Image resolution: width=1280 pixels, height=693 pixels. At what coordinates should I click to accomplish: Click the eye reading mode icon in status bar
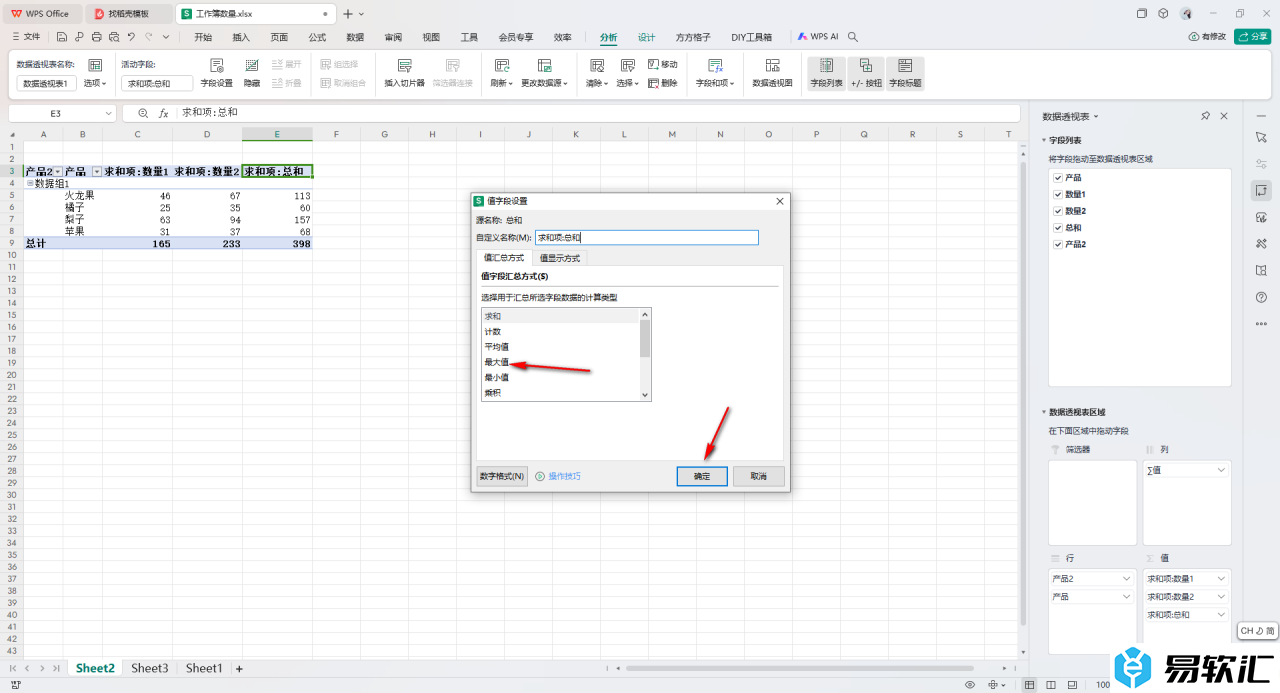tap(969, 685)
